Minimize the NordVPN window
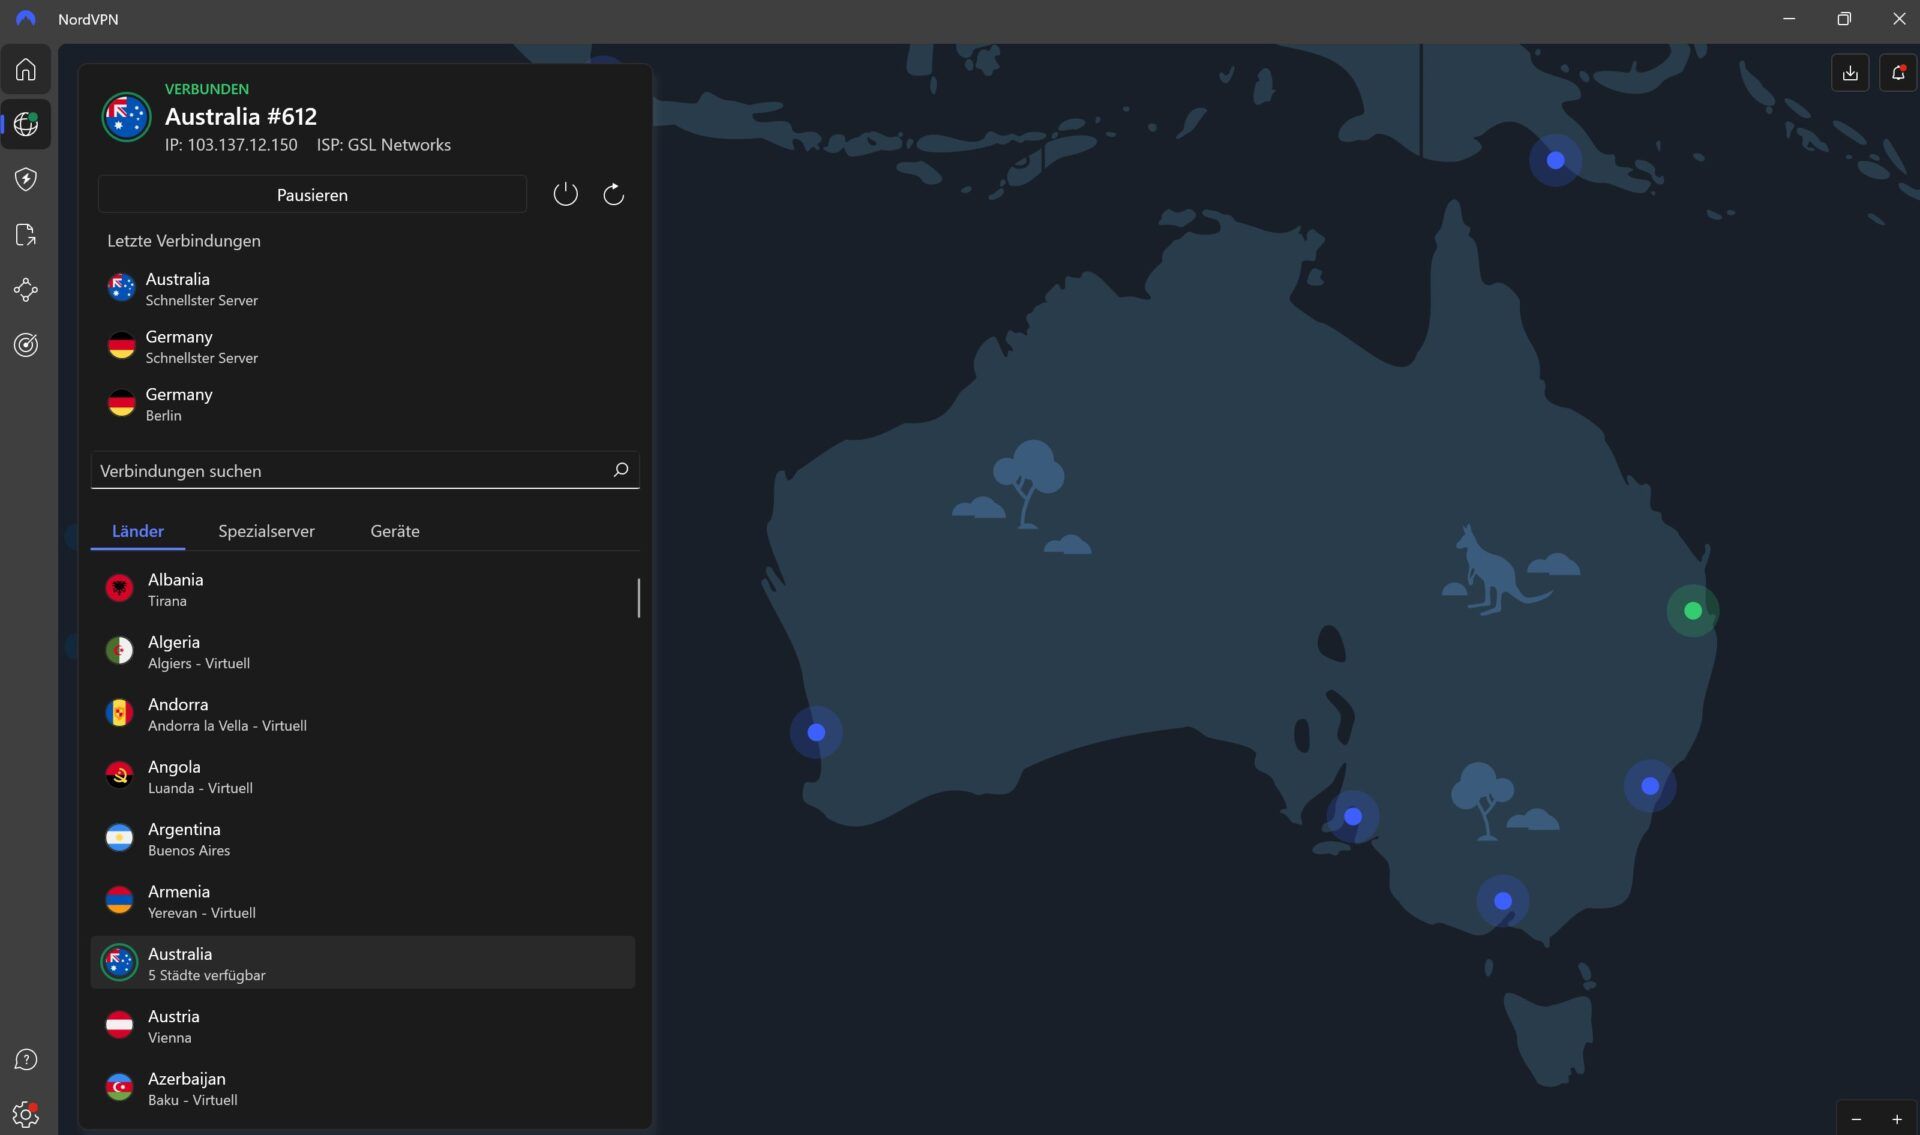Viewport: 1920px width, 1135px height. pos(1789,19)
